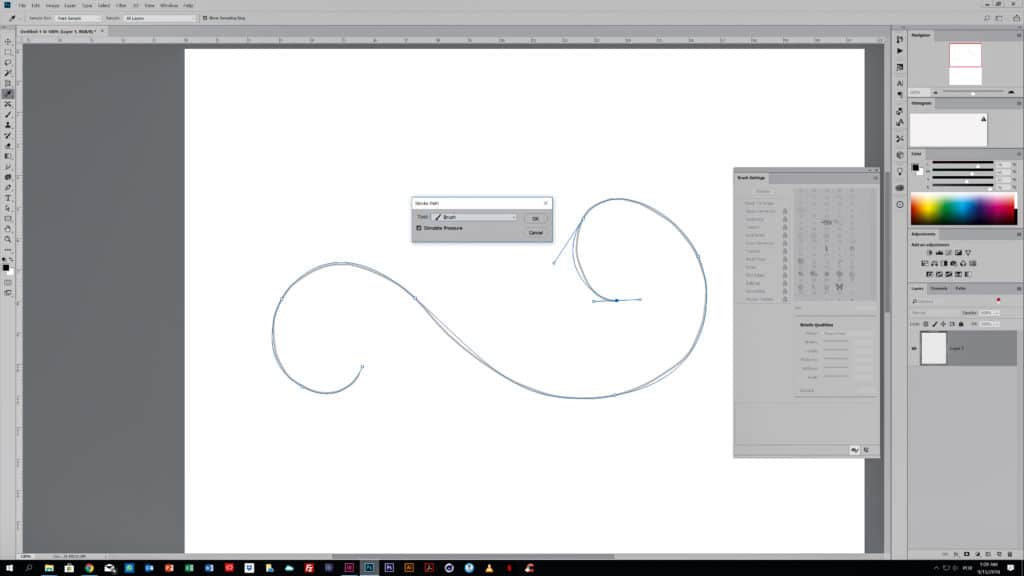The height and width of the screenshot is (576, 1024).
Task: Open the Tool dropdown in Stroke Path
Action: pos(475,217)
